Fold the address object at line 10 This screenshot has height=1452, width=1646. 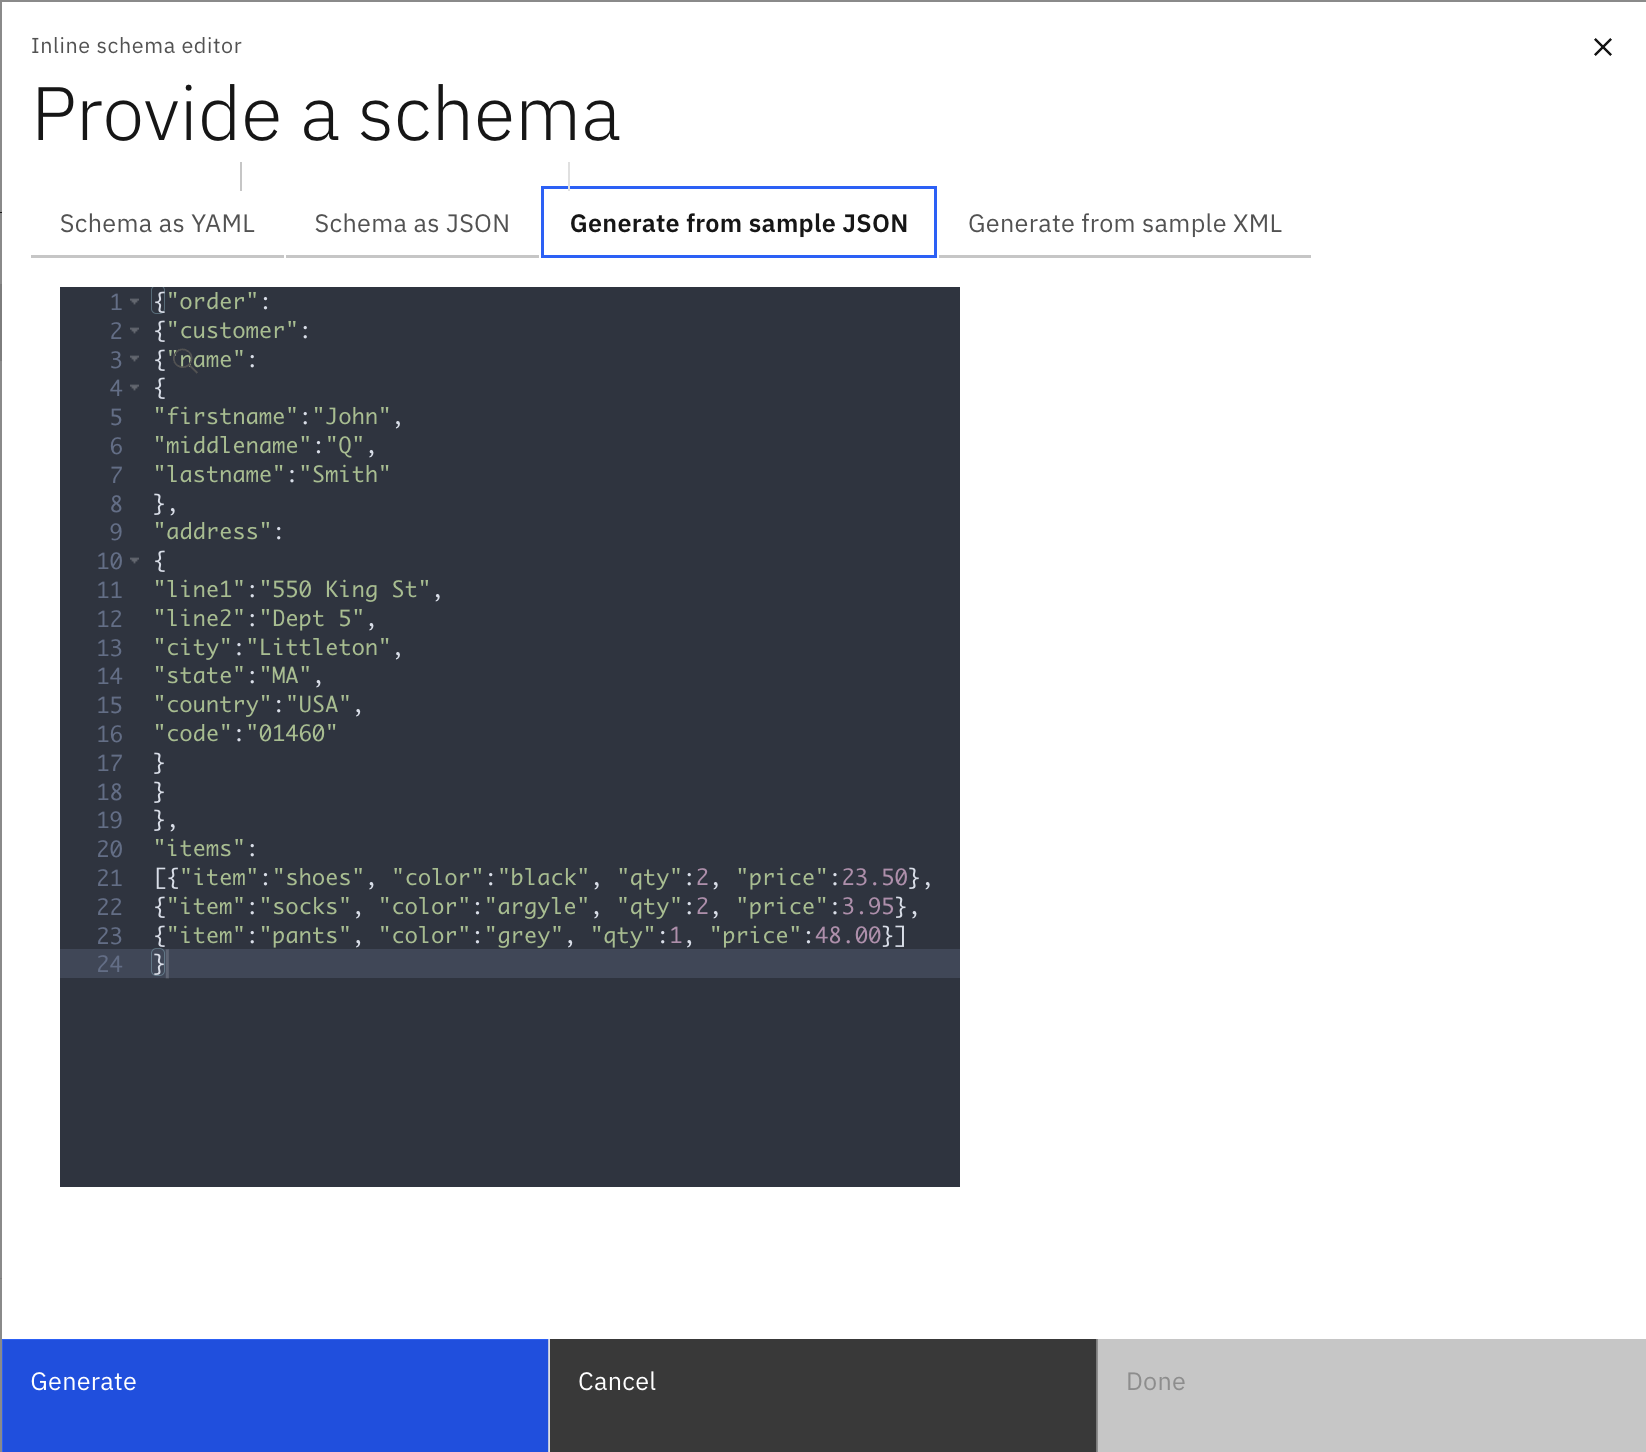135,561
